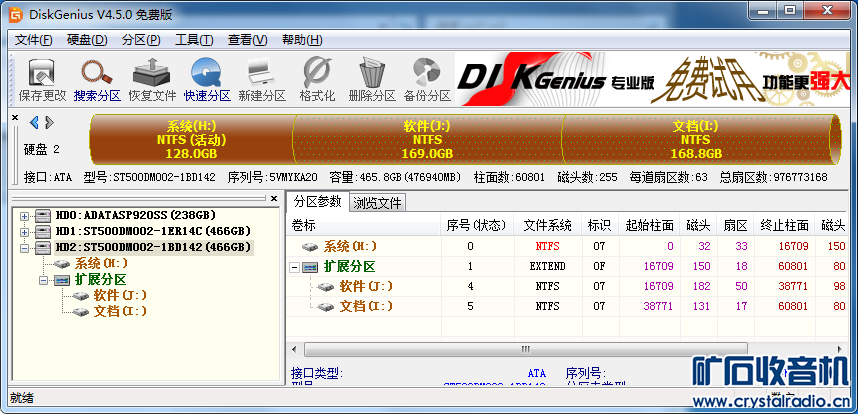Viewport: 858px width, 414px height.
Task: Click the 软件(J:) 169.0GB partition bar
Action: tap(427, 140)
